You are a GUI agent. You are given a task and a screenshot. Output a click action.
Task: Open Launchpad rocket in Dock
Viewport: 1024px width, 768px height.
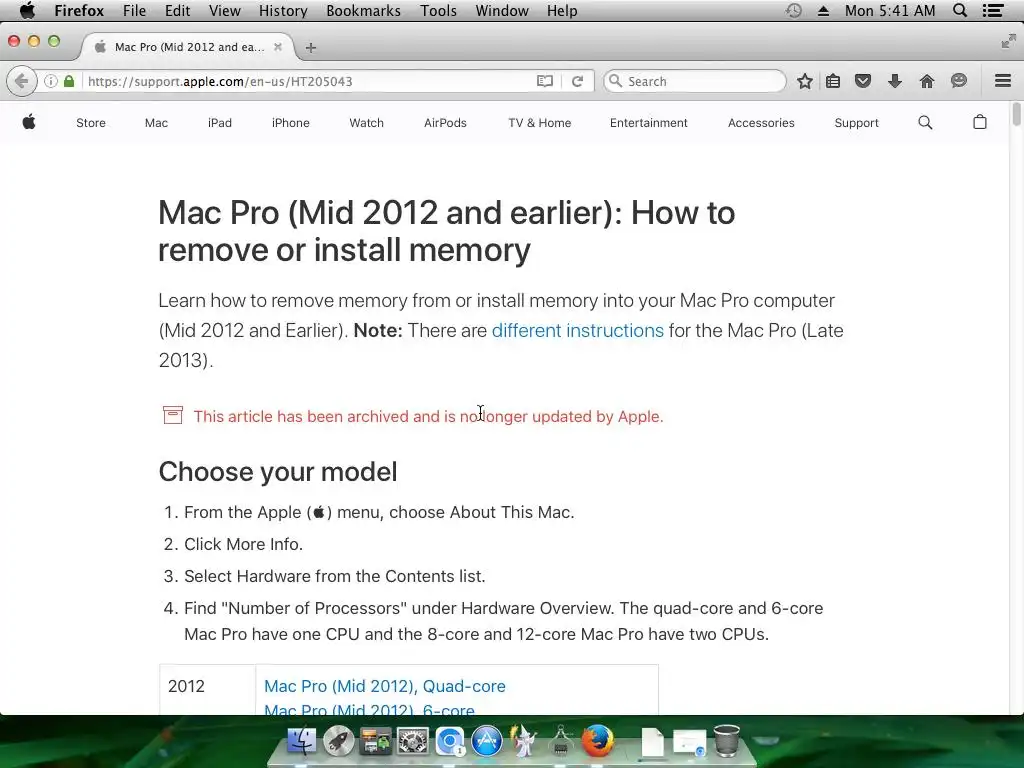pos(338,741)
